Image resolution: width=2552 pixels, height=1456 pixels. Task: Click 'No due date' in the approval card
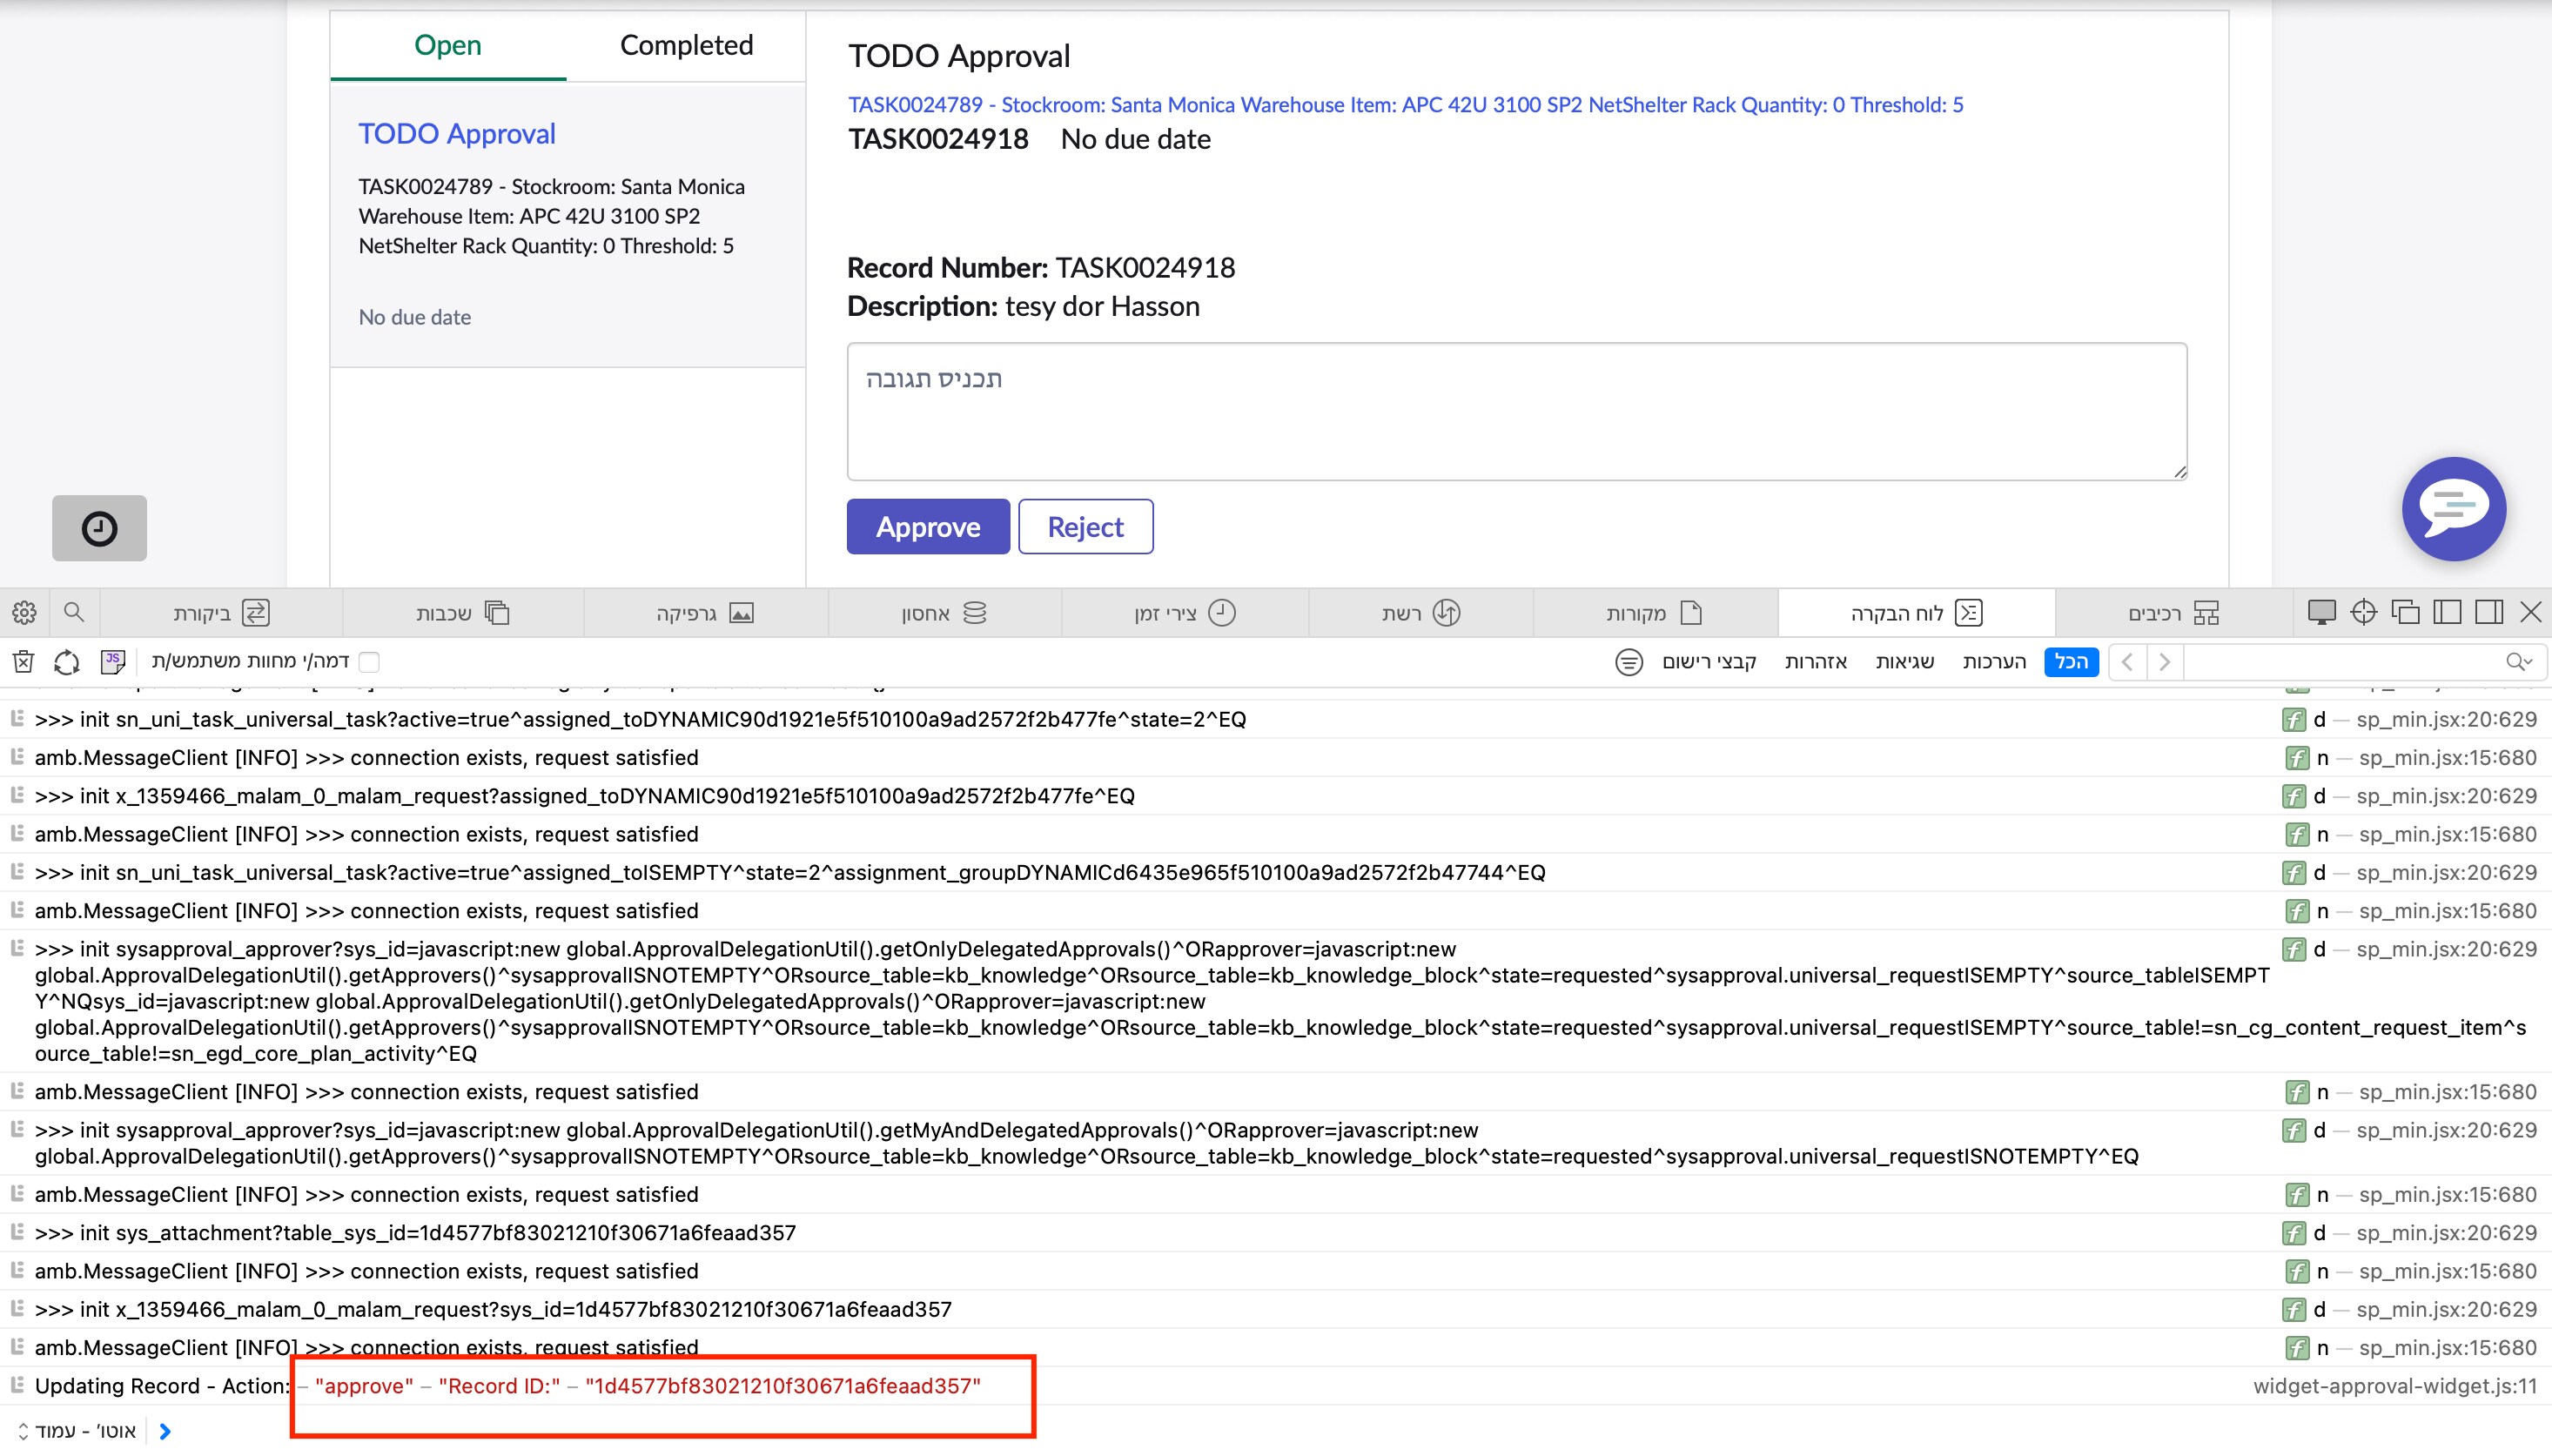coord(415,317)
